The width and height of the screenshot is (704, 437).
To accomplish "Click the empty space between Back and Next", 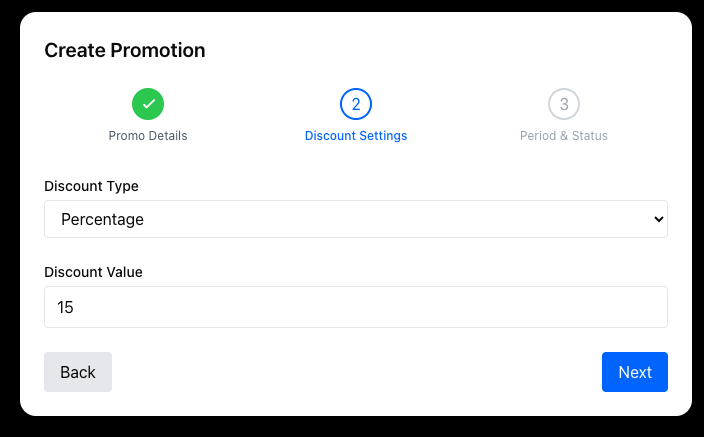I will [x=356, y=372].
